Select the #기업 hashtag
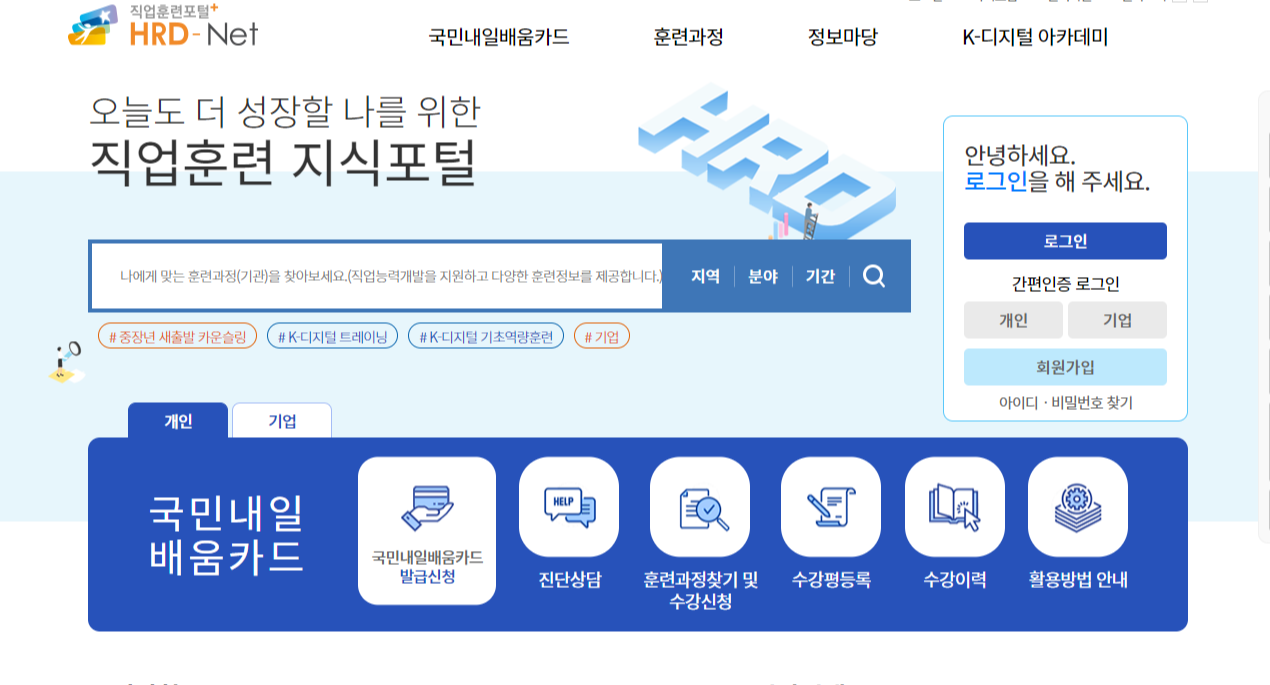Viewport: 1270px width, 685px height. point(602,336)
